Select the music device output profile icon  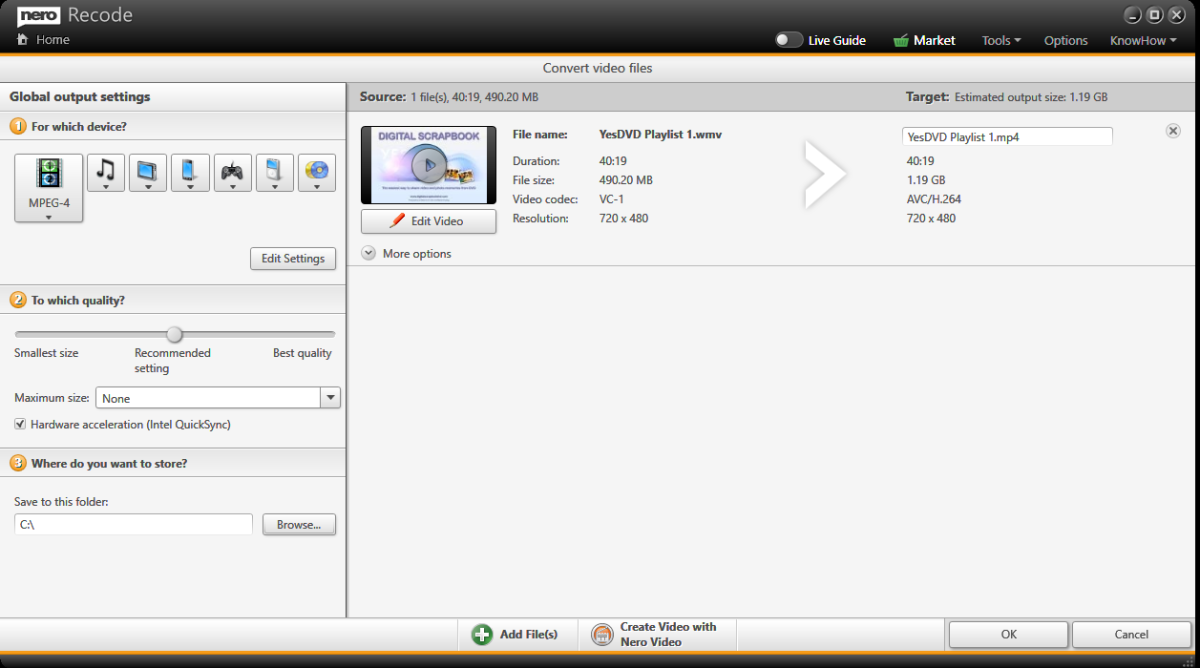(105, 172)
